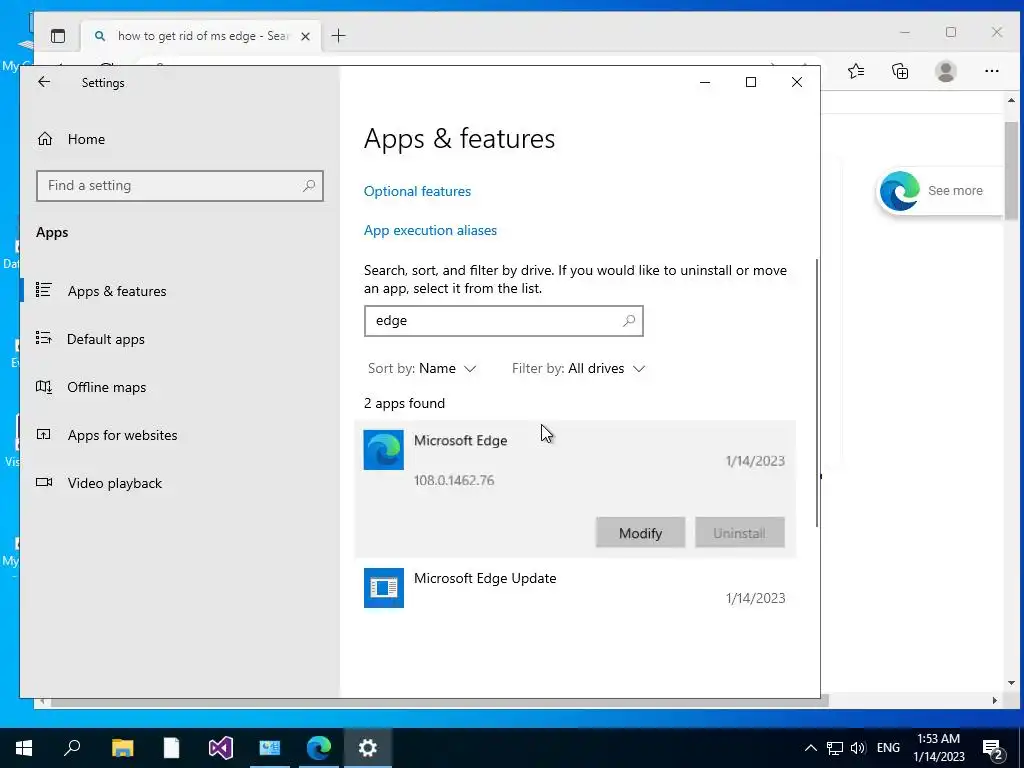Click the Settings window vertical scrollbar
The width and height of the screenshot is (1024, 768).
816,392
